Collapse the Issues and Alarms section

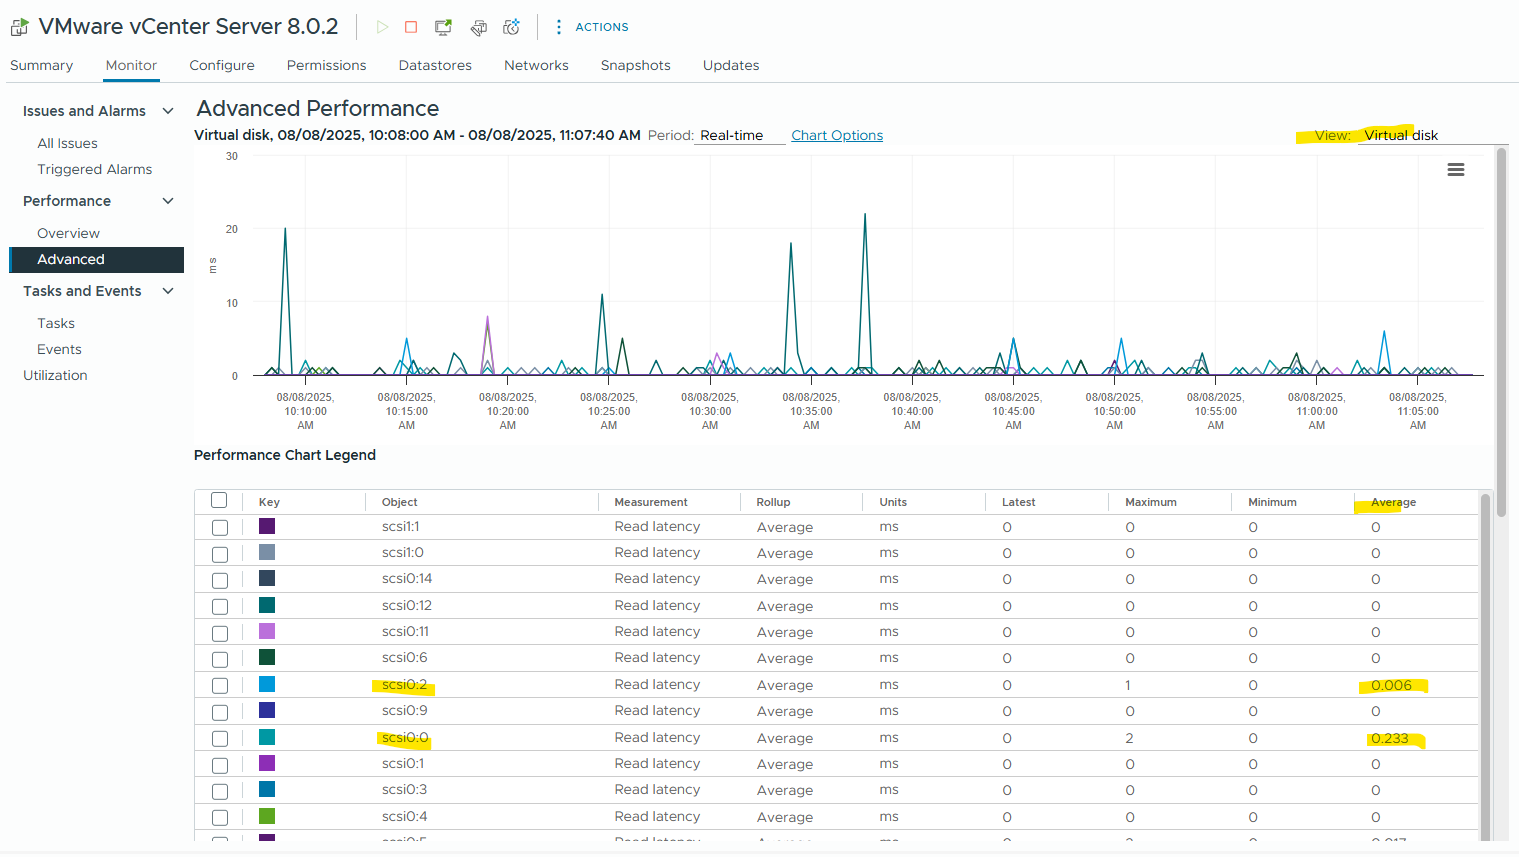168,111
